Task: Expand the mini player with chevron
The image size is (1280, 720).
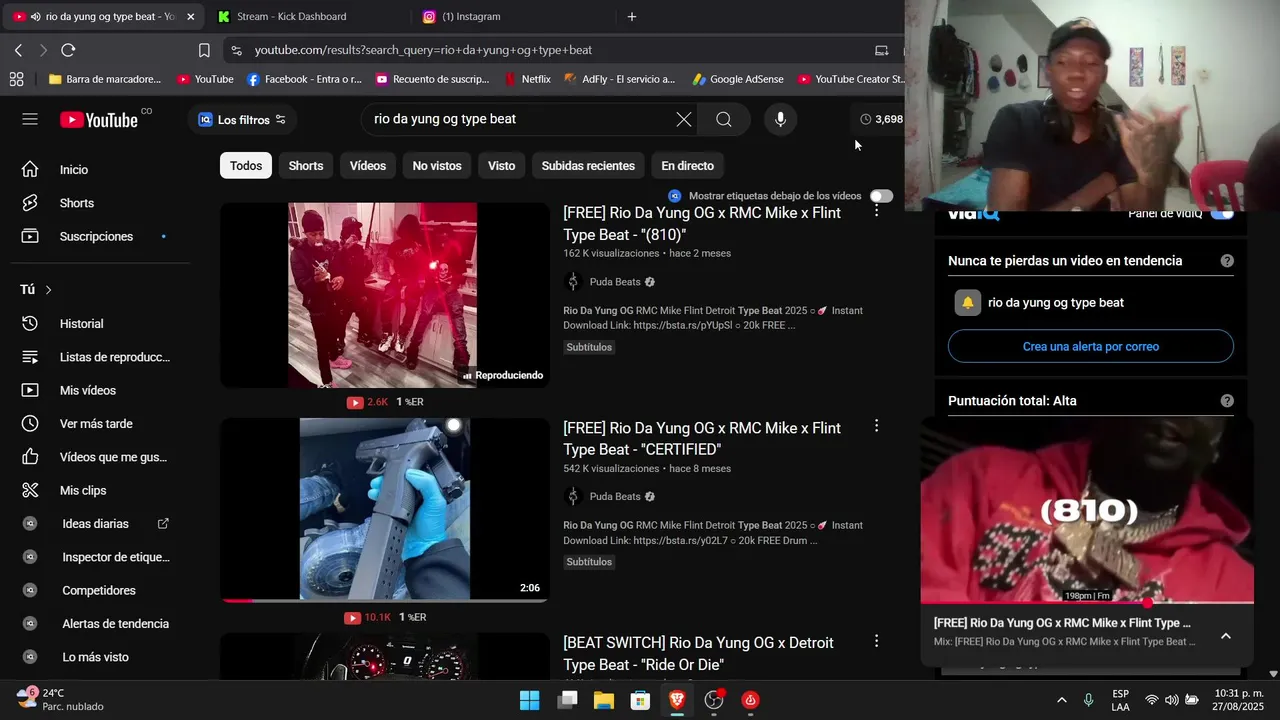Action: pyautogui.click(x=1226, y=636)
